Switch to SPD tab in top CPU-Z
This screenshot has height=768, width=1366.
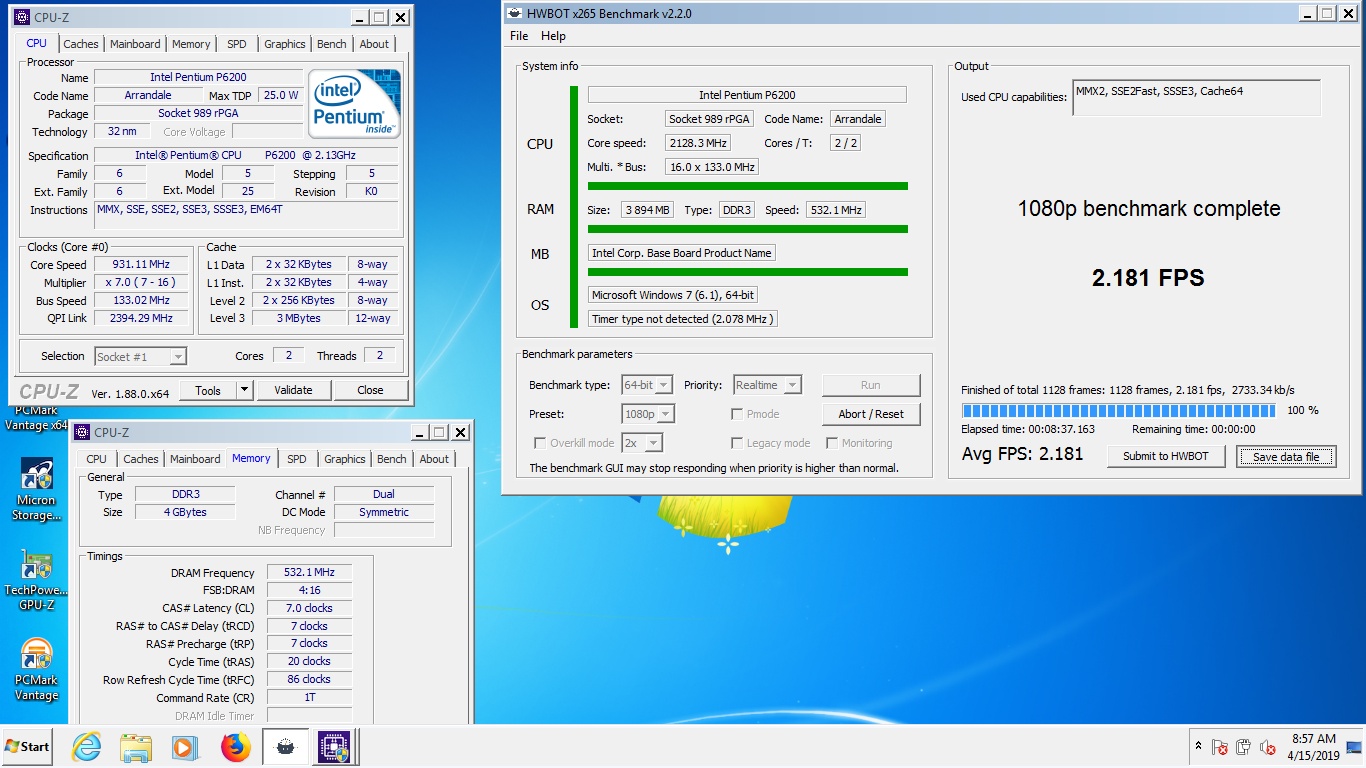coord(237,44)
